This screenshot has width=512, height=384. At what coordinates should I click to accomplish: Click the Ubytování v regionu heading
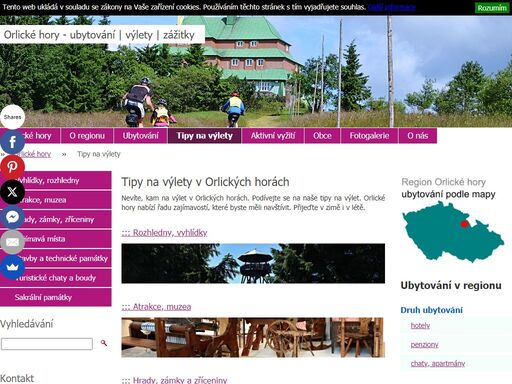point(451,285)
